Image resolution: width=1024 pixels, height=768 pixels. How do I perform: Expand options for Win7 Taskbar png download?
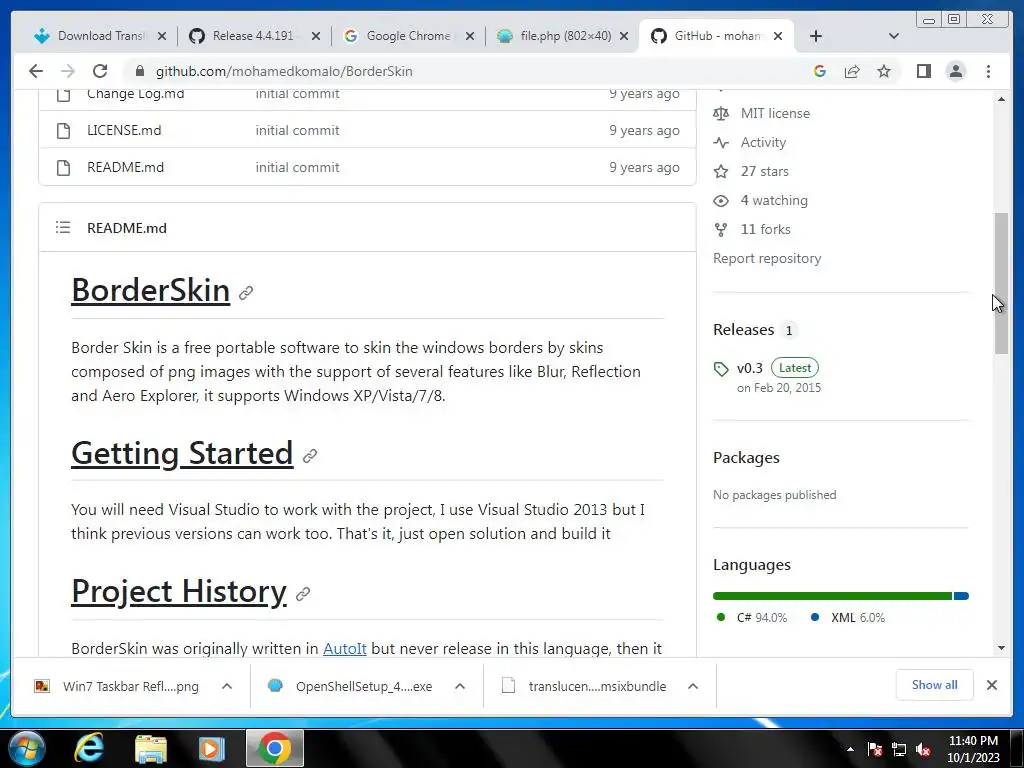[227, 686]
